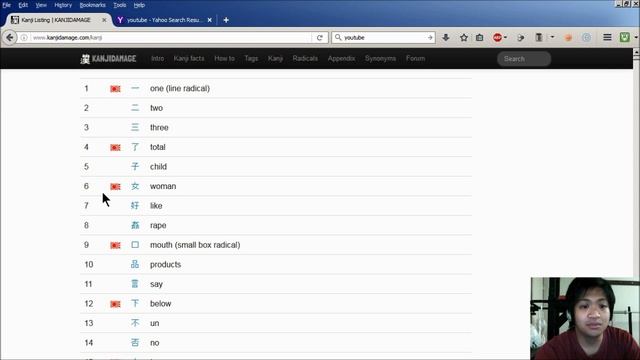Open the Synonyms nav link

380,59
